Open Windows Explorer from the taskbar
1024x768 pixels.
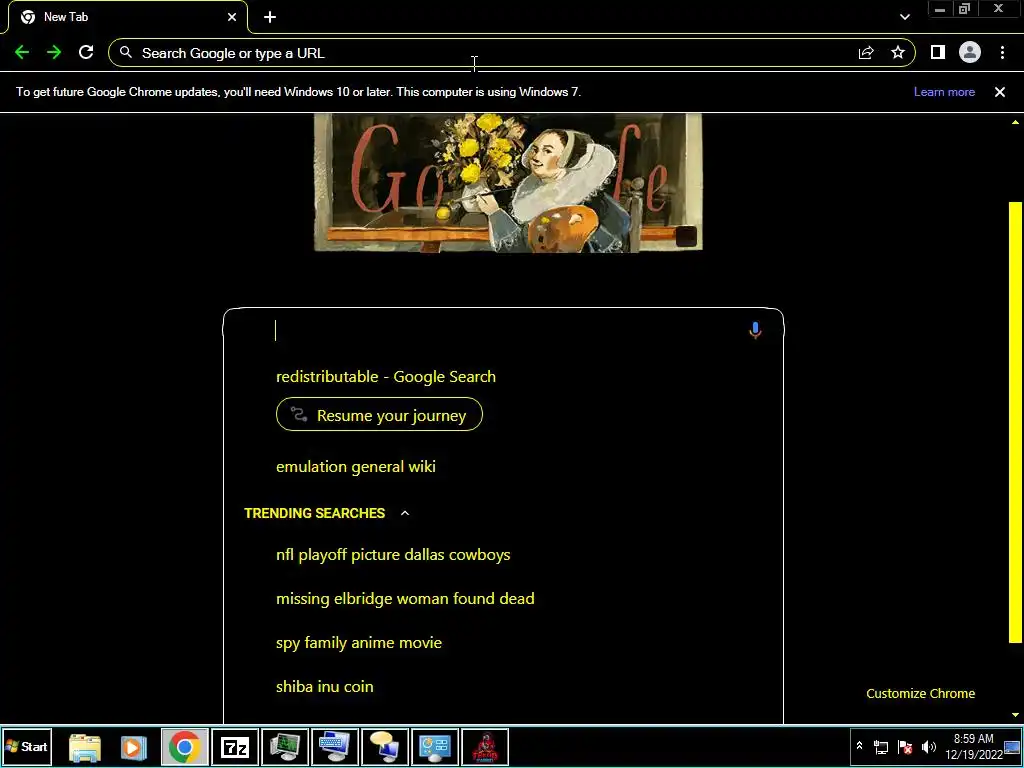point(85,747)
